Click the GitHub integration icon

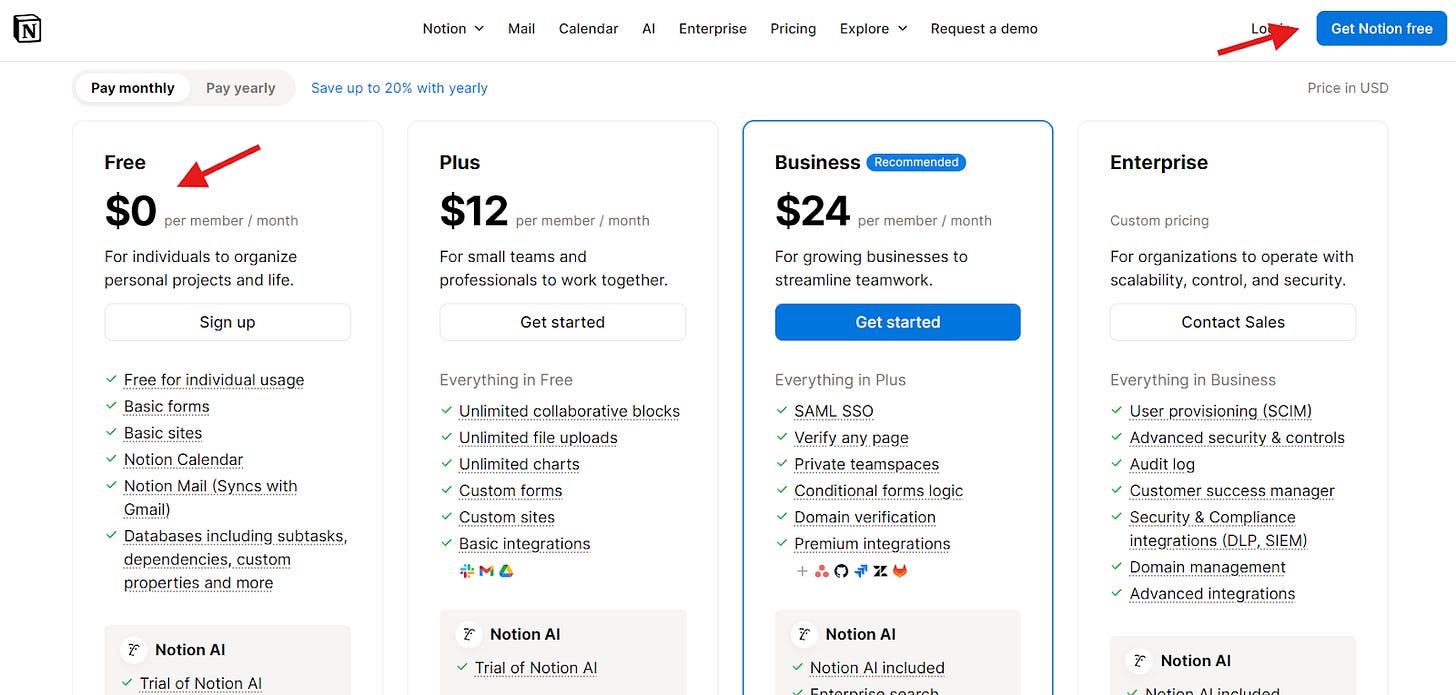841,571
